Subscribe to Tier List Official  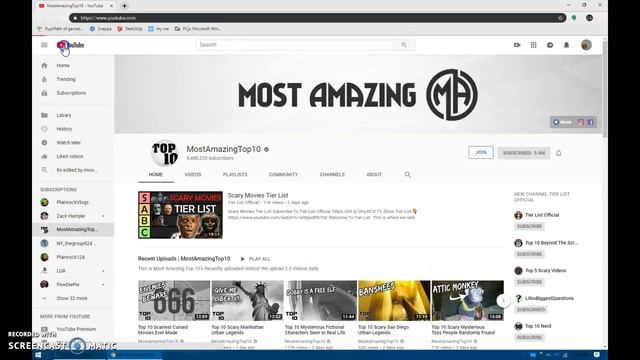[529, 226]
